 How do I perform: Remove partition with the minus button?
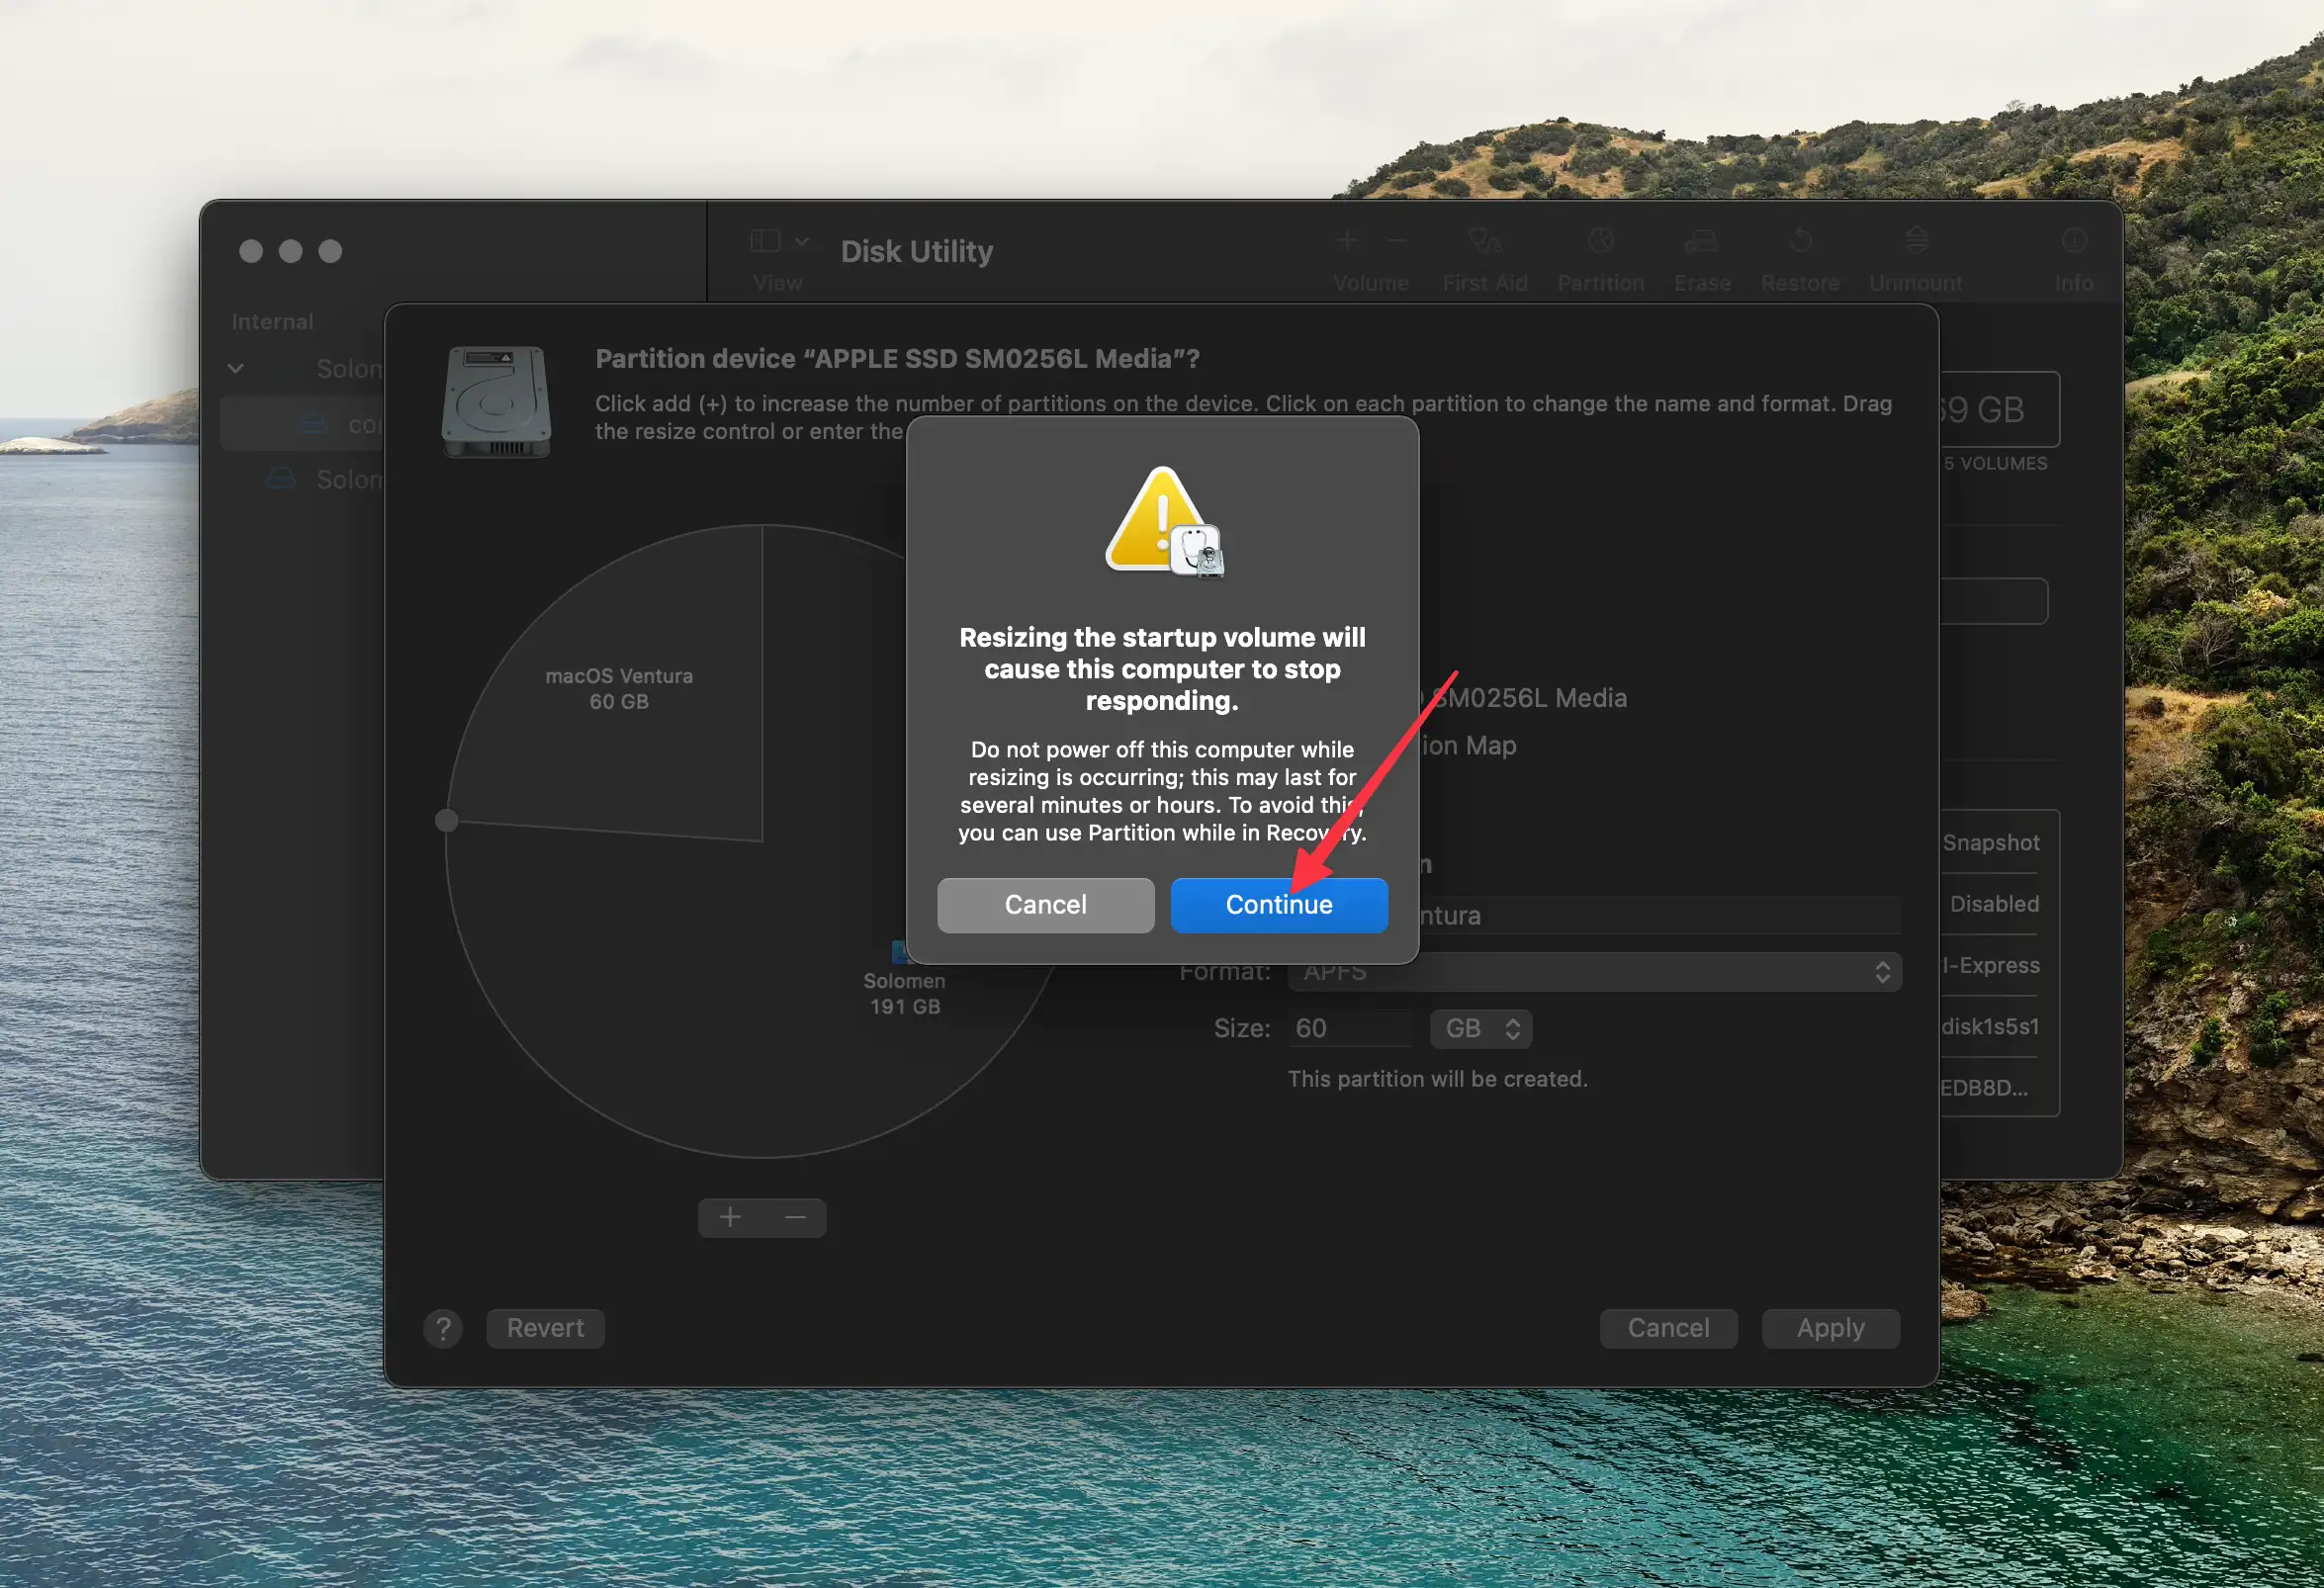tap(795, 1217)
